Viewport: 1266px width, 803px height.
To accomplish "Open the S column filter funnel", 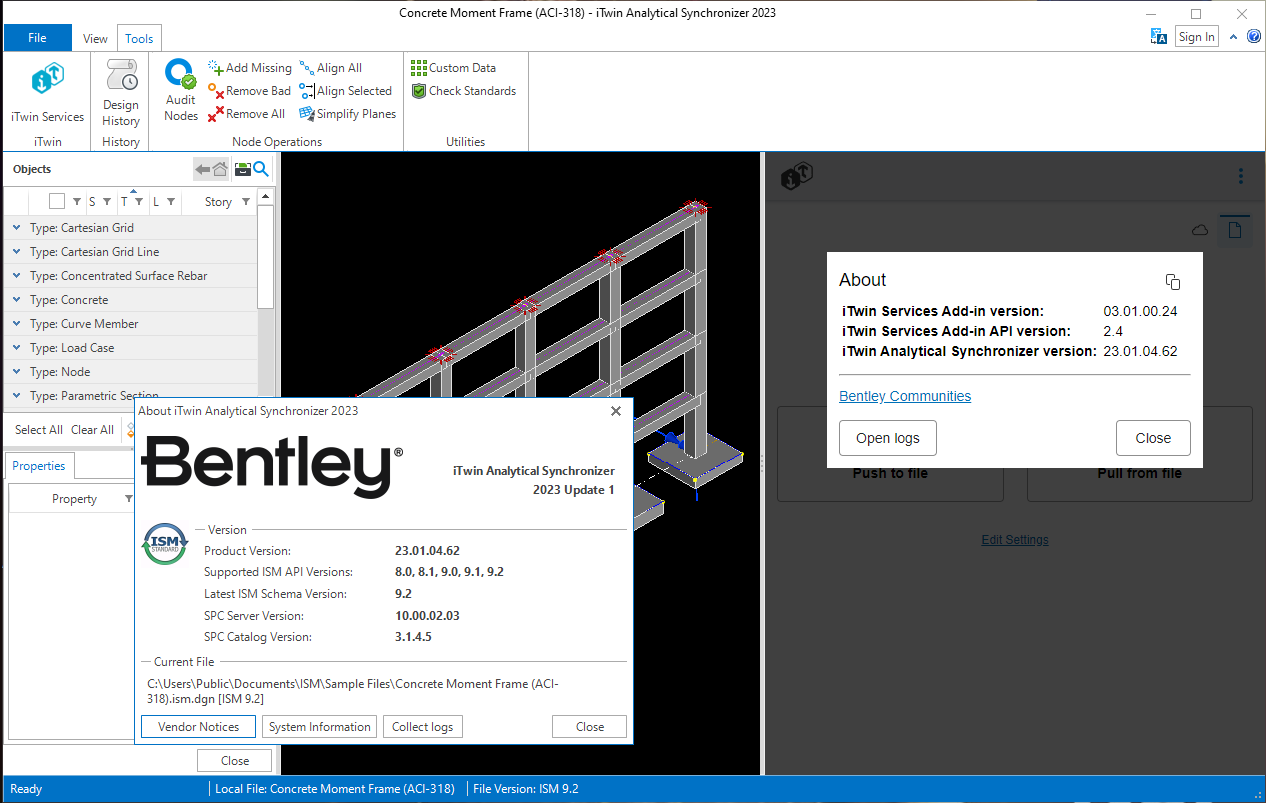I will coord(107,202).
